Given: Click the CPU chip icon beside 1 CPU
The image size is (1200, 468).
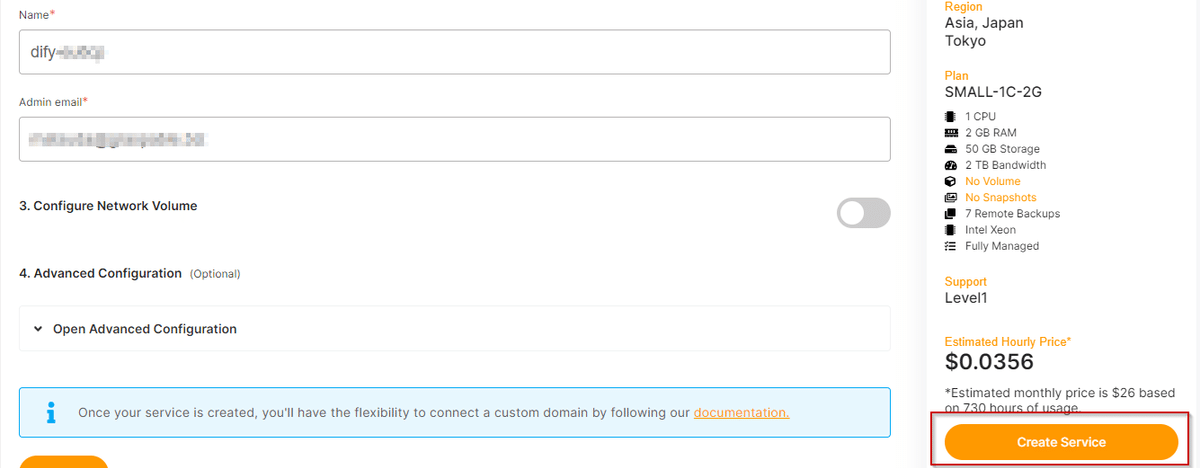Looking at the screenshot, I should point(951,117).
